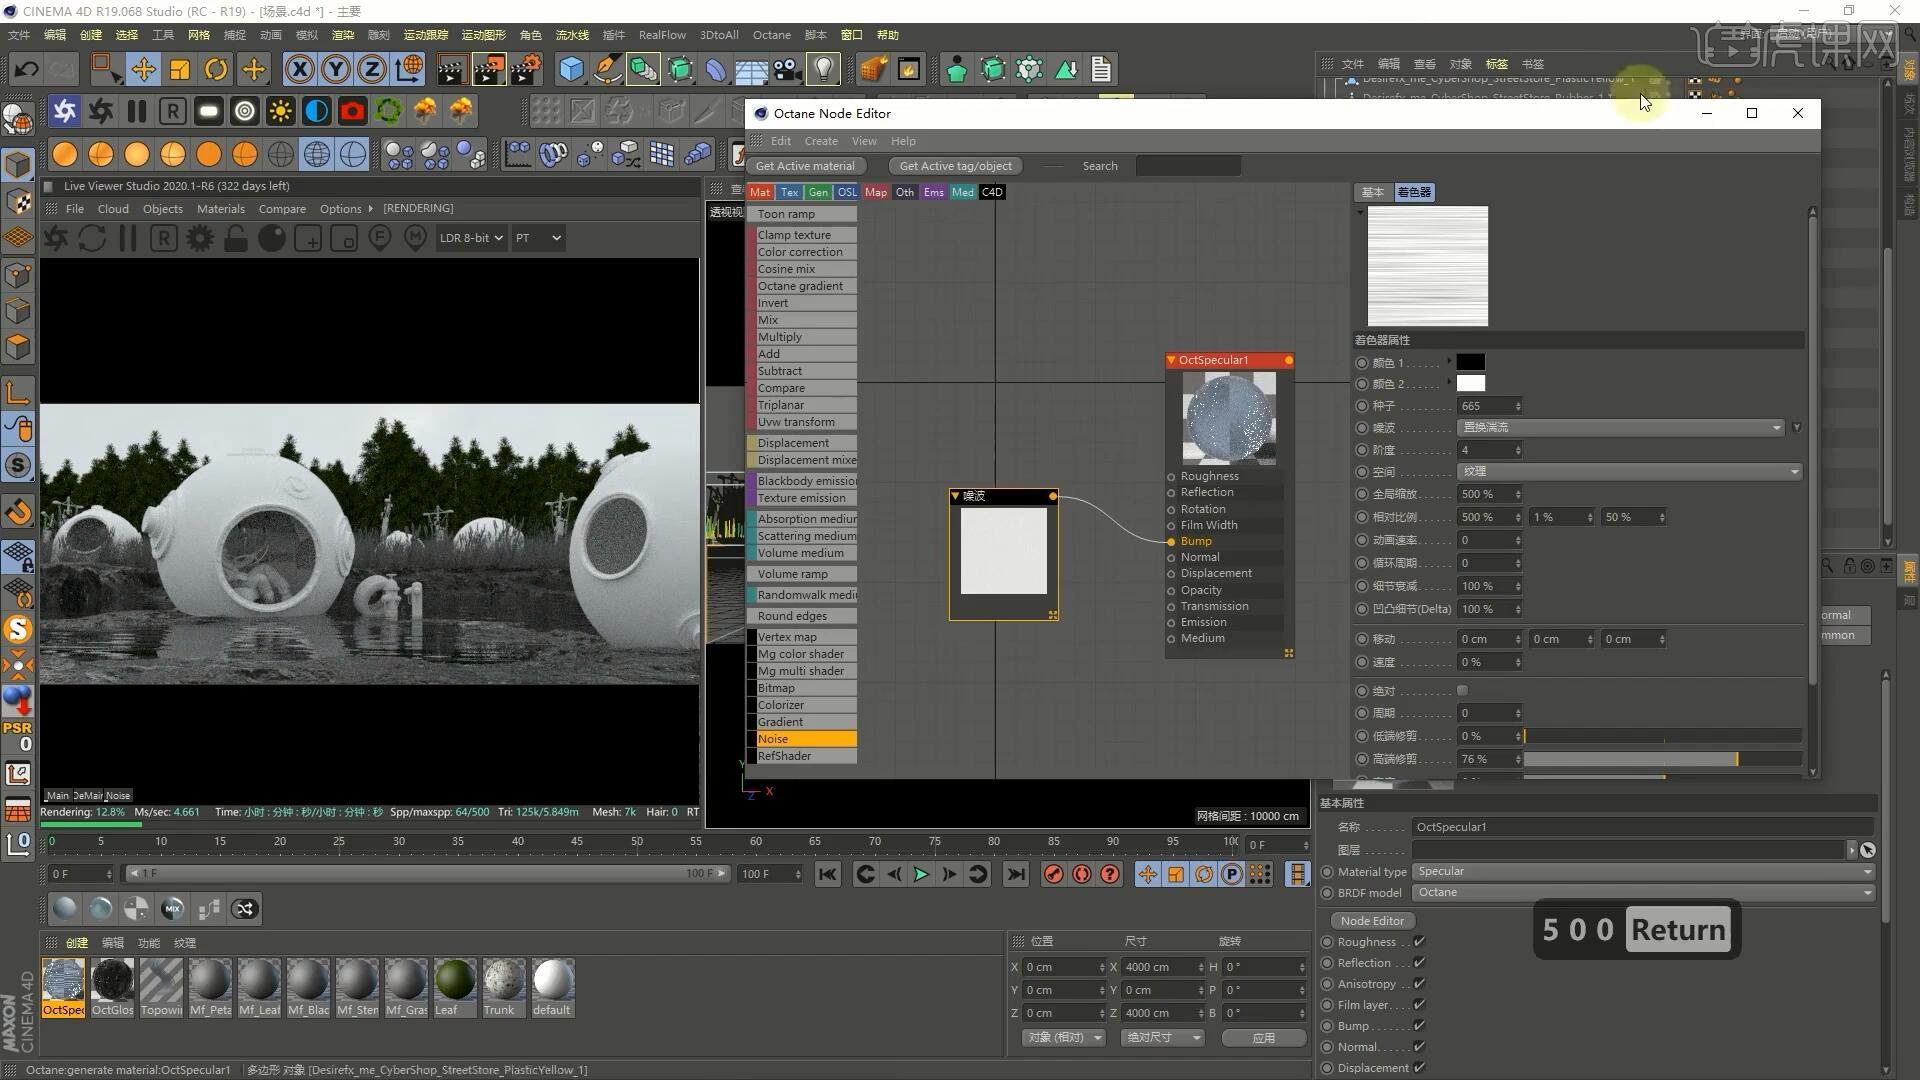
Task: Open the 噪波 noise type dropdown
Action: point(1620,427)
